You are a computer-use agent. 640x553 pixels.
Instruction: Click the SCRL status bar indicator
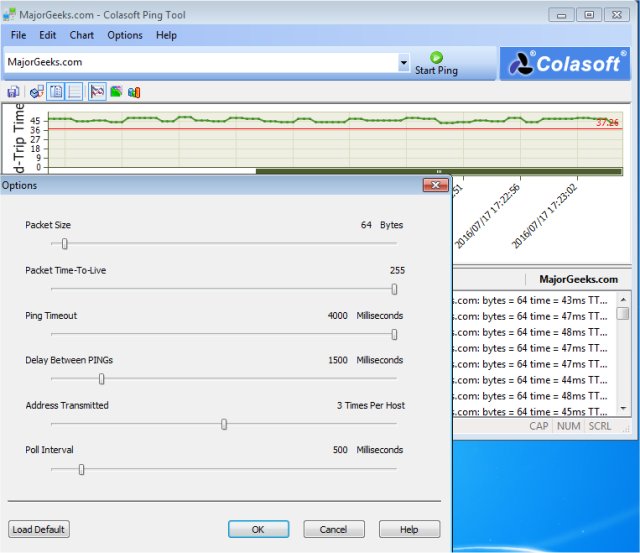click(600, 426)
